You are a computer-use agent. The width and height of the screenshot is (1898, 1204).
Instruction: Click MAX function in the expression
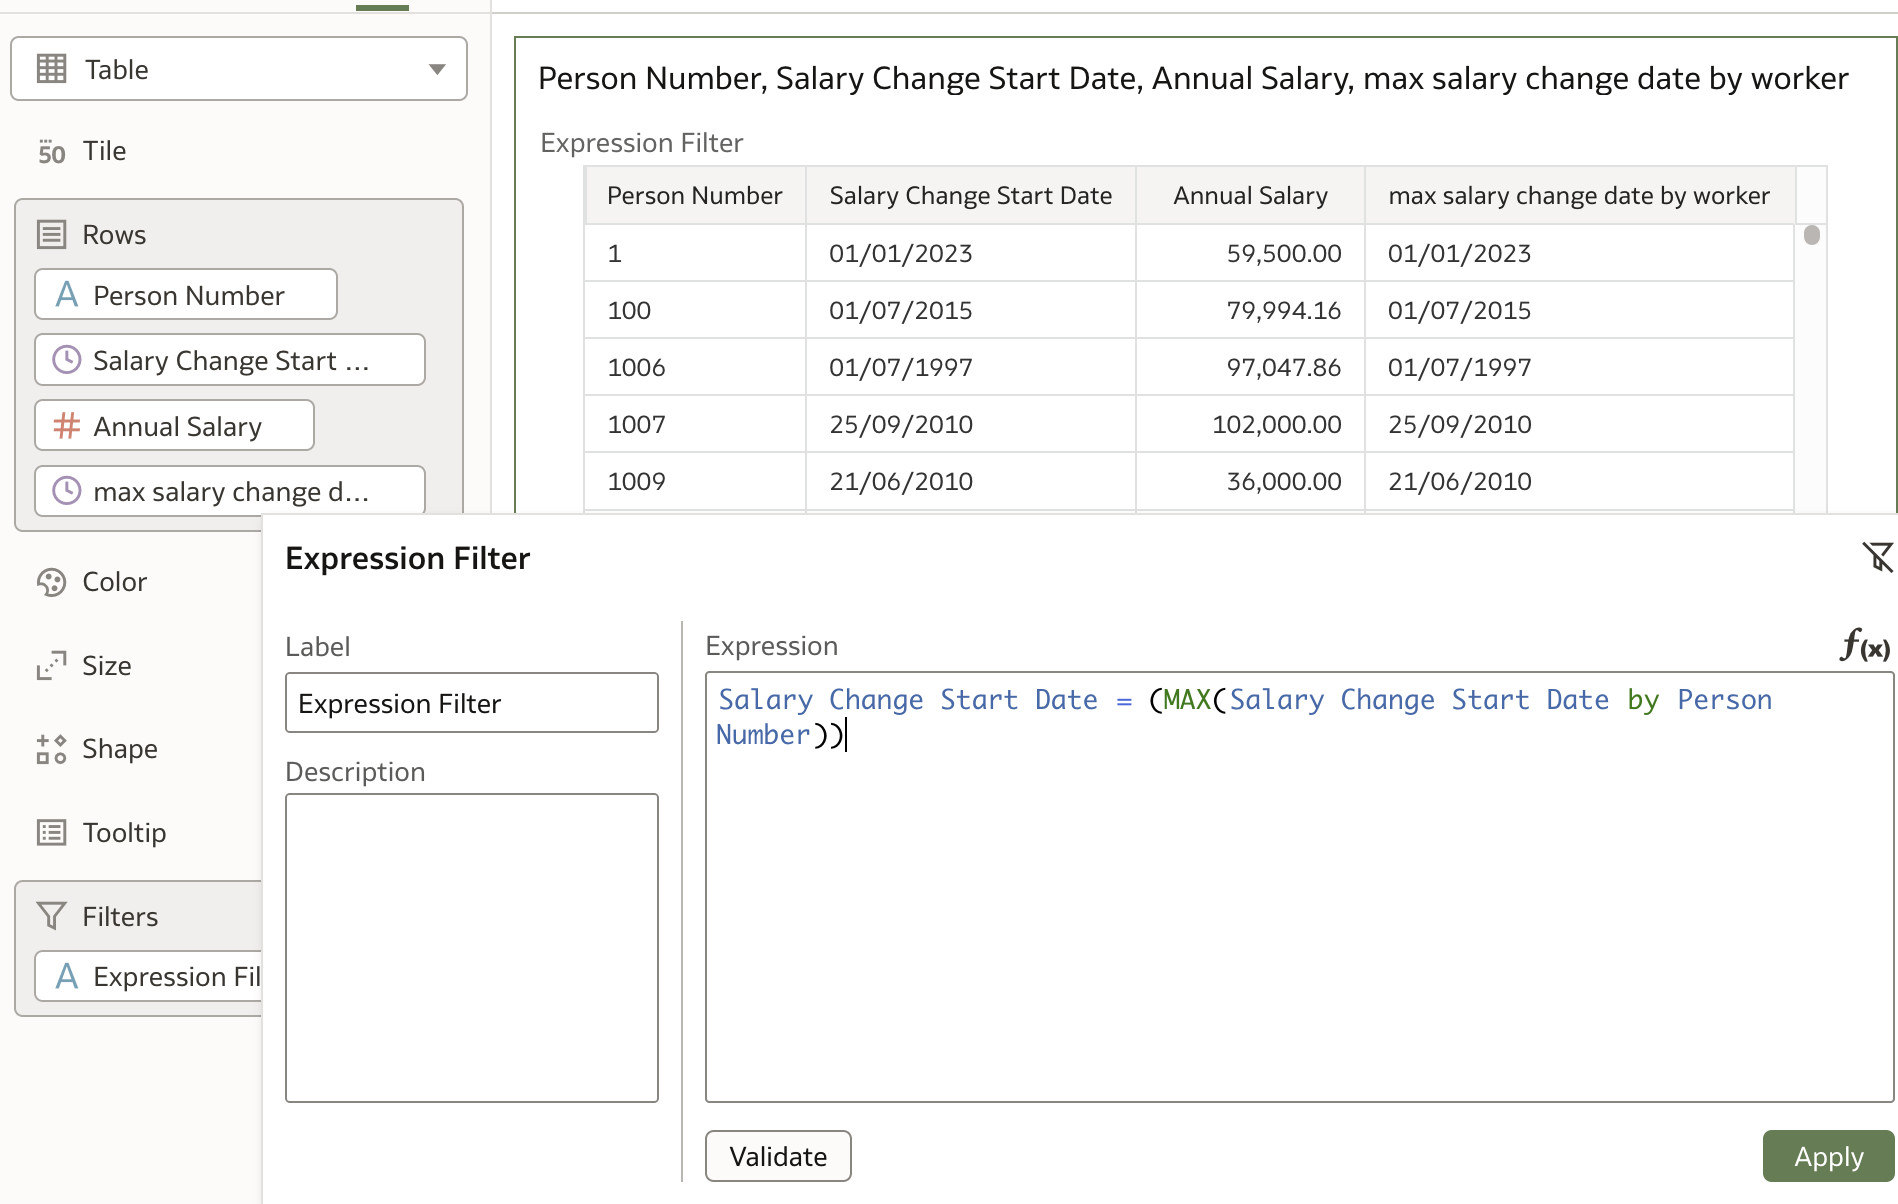click(x=1187, y=700)
